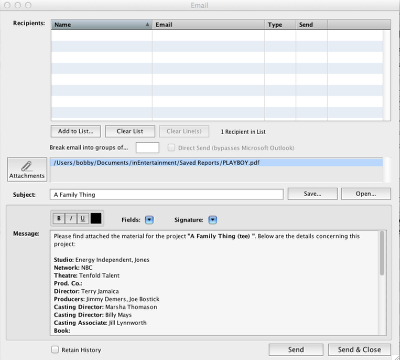Open the black text color swatch
400x360 pixels.
(96, 219)
